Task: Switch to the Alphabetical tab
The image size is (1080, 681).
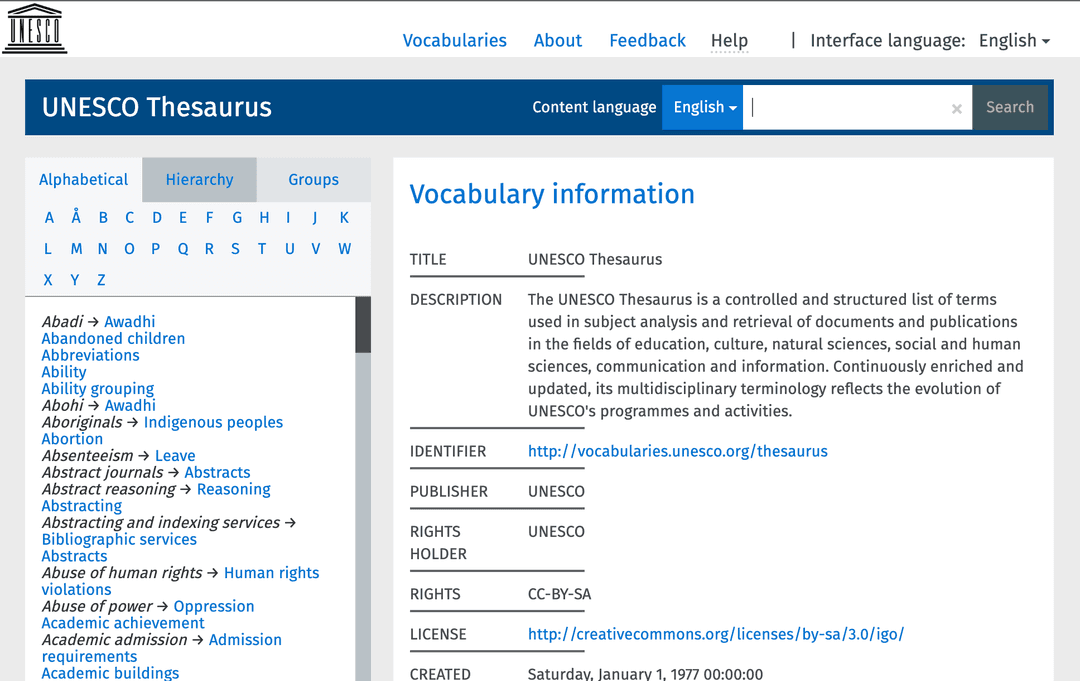Action: click(83, 180)
